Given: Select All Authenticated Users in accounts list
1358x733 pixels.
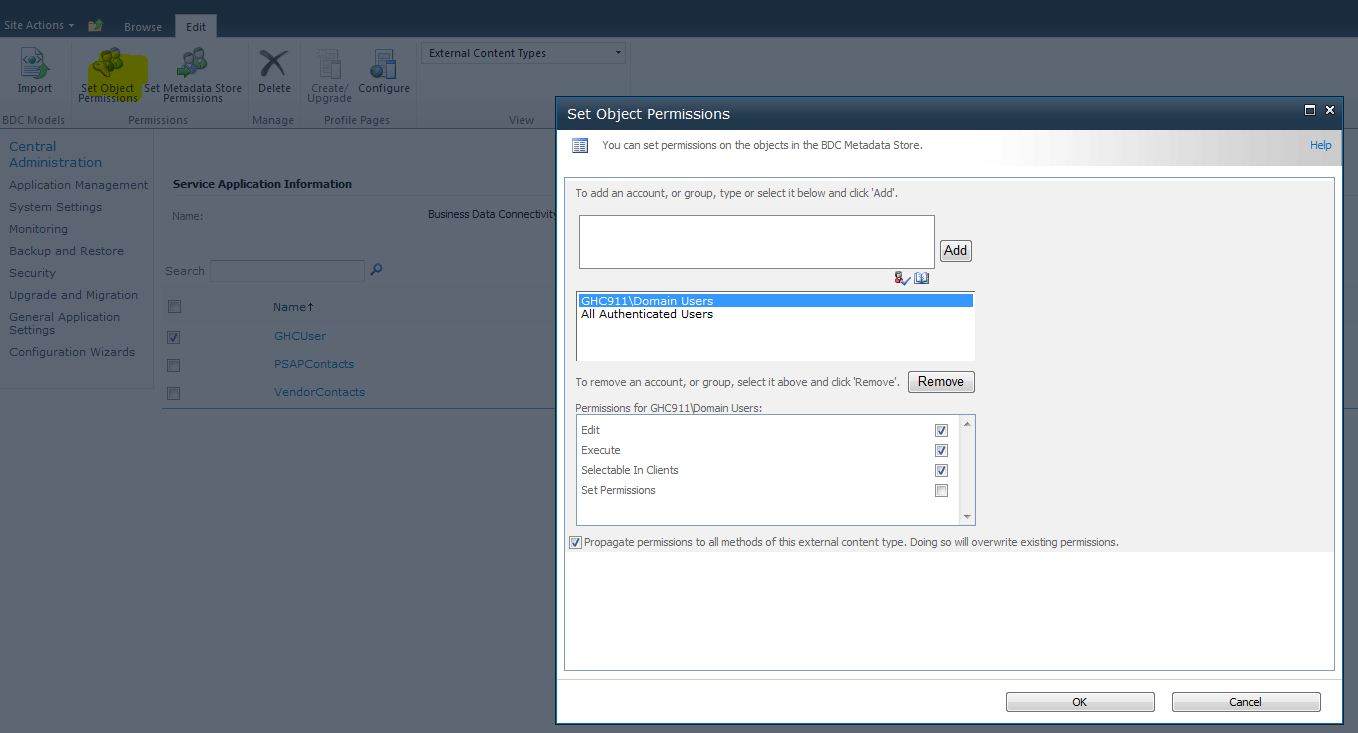Looking at the screenshot, I should (647, 313).
